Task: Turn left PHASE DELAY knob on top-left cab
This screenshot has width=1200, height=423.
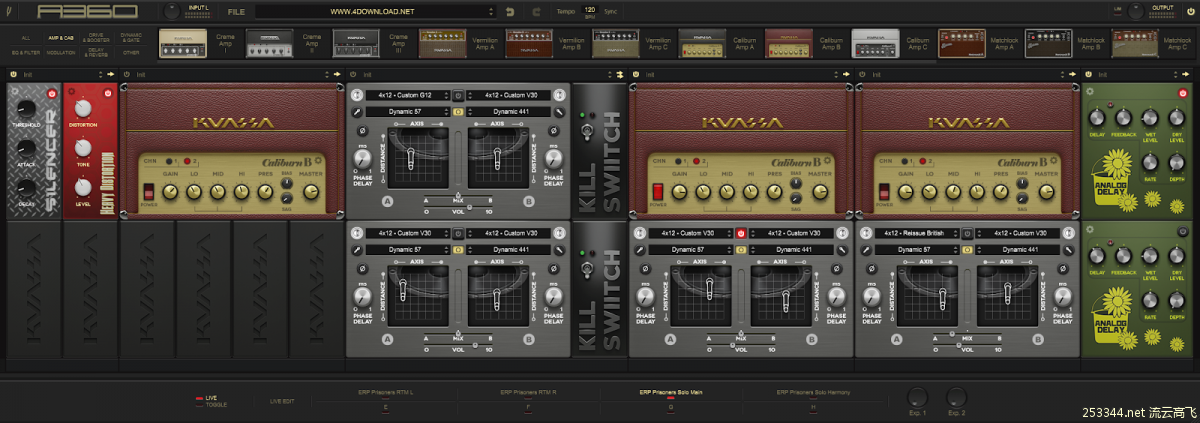Action: [x=362, y=158]
